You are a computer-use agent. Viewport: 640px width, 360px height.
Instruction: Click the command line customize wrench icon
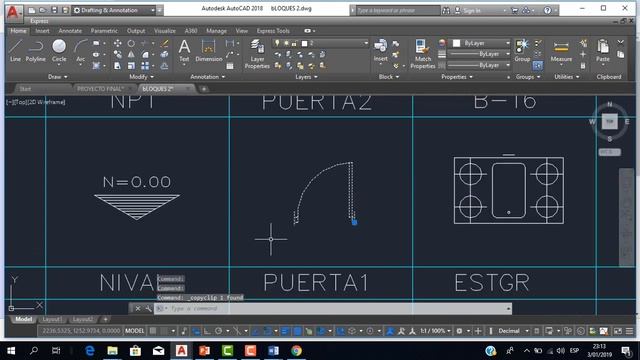pyautogui.click(x=148, y=309)
